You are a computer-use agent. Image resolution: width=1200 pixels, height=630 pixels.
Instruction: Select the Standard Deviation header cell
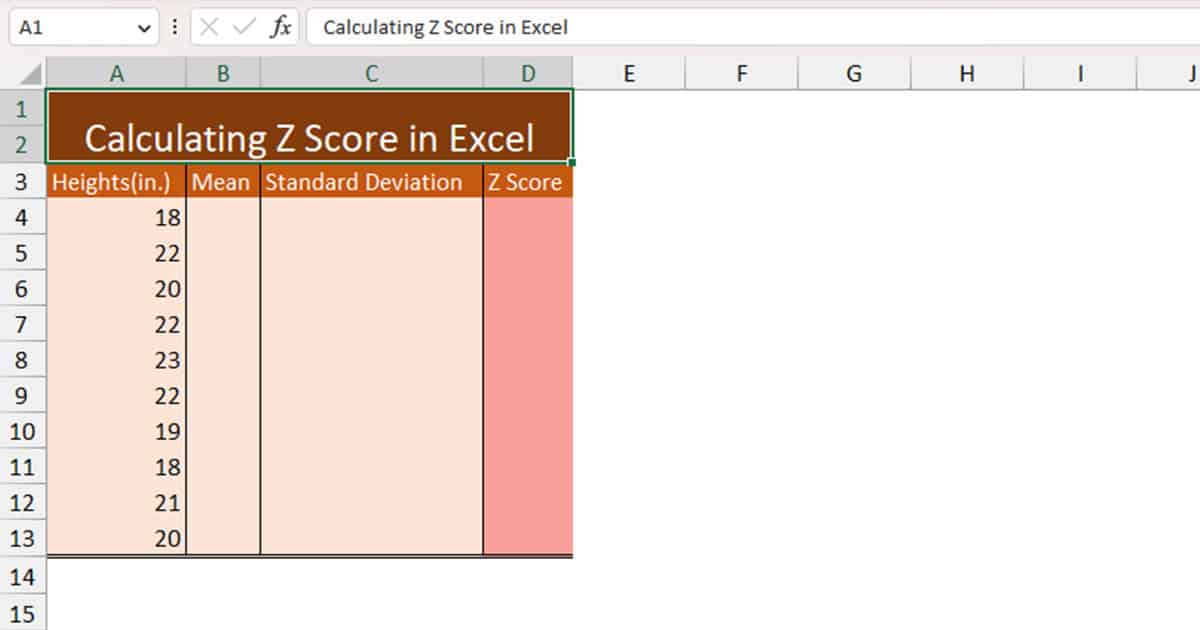tap(370, 182)
